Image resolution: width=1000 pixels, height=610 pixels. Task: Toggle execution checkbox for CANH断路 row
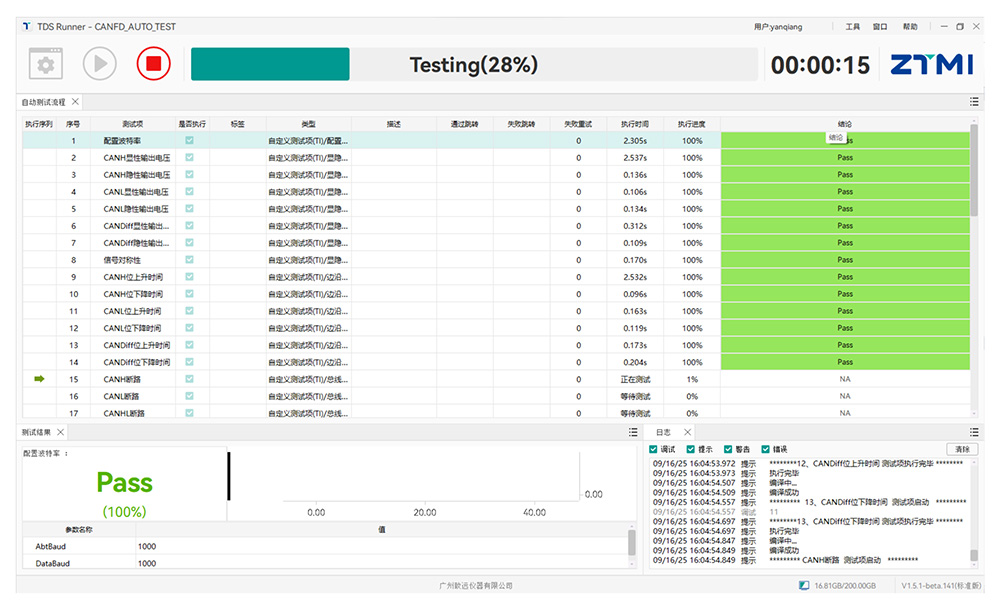click(x=189, y=379)
